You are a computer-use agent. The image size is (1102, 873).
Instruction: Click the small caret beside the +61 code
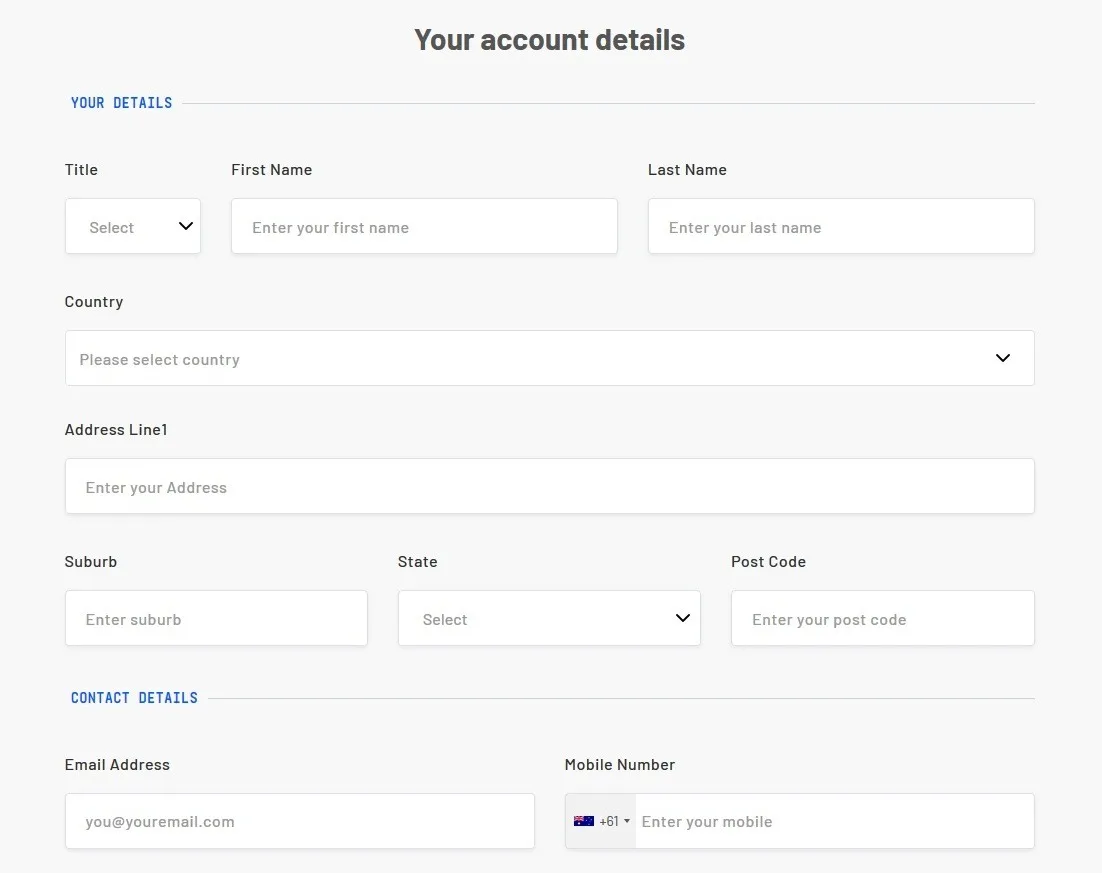[x=627, y=821]
